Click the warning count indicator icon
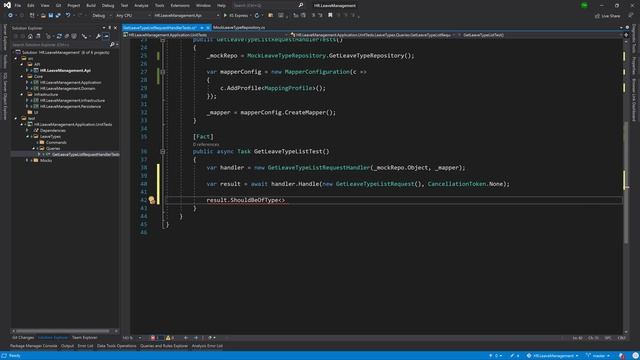Viewport: 640px width, 360px height. click(x=169, y=338)
